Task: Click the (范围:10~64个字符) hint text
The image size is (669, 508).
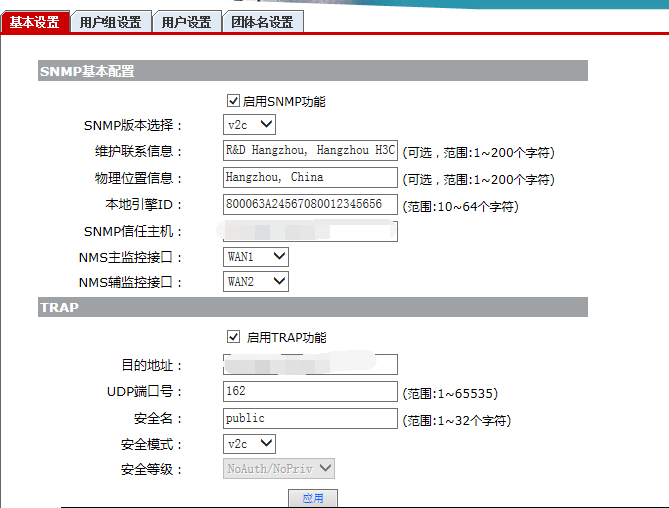Action: (x=460, y=207)
